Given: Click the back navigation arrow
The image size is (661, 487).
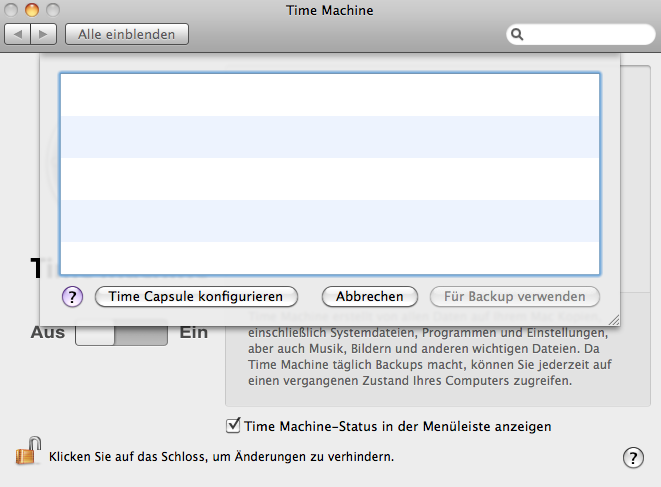Looking at the screenshot, I should [x=17, y=34].
